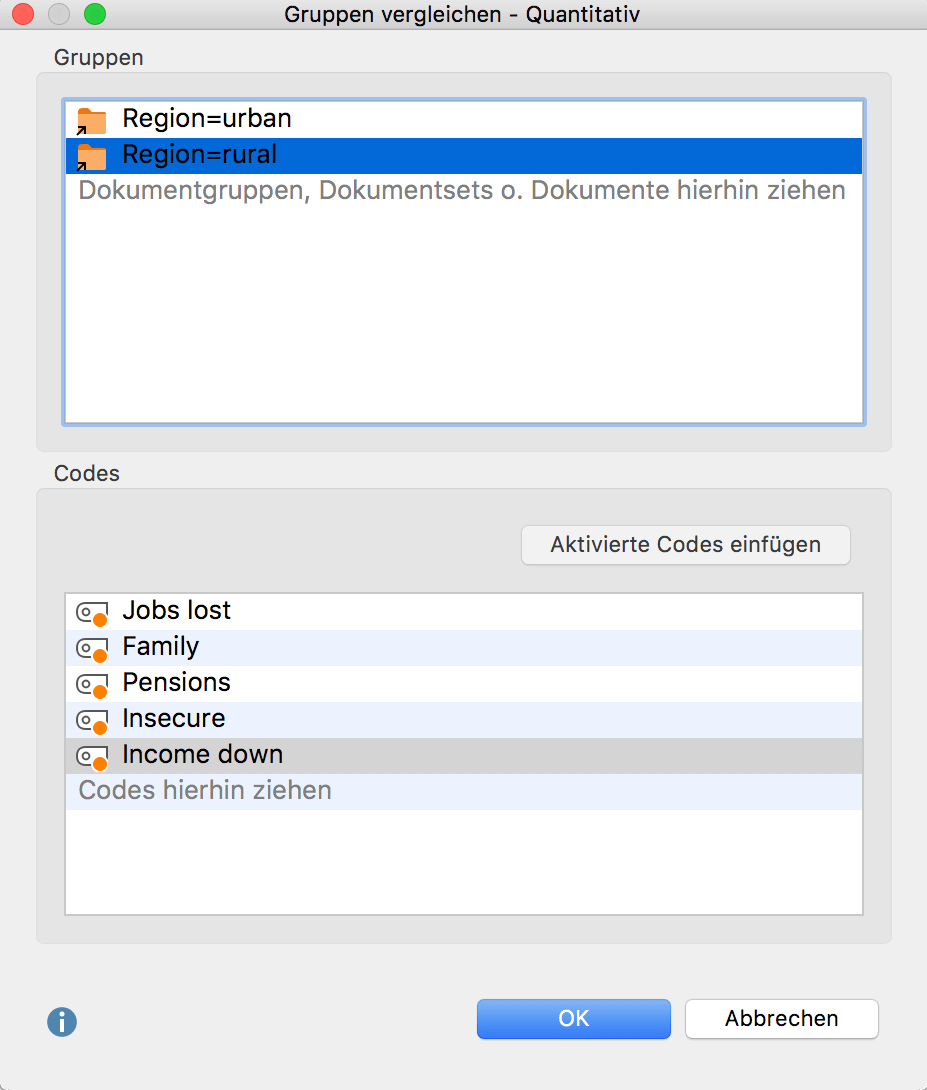Select the Insecure code

point(173,719)
